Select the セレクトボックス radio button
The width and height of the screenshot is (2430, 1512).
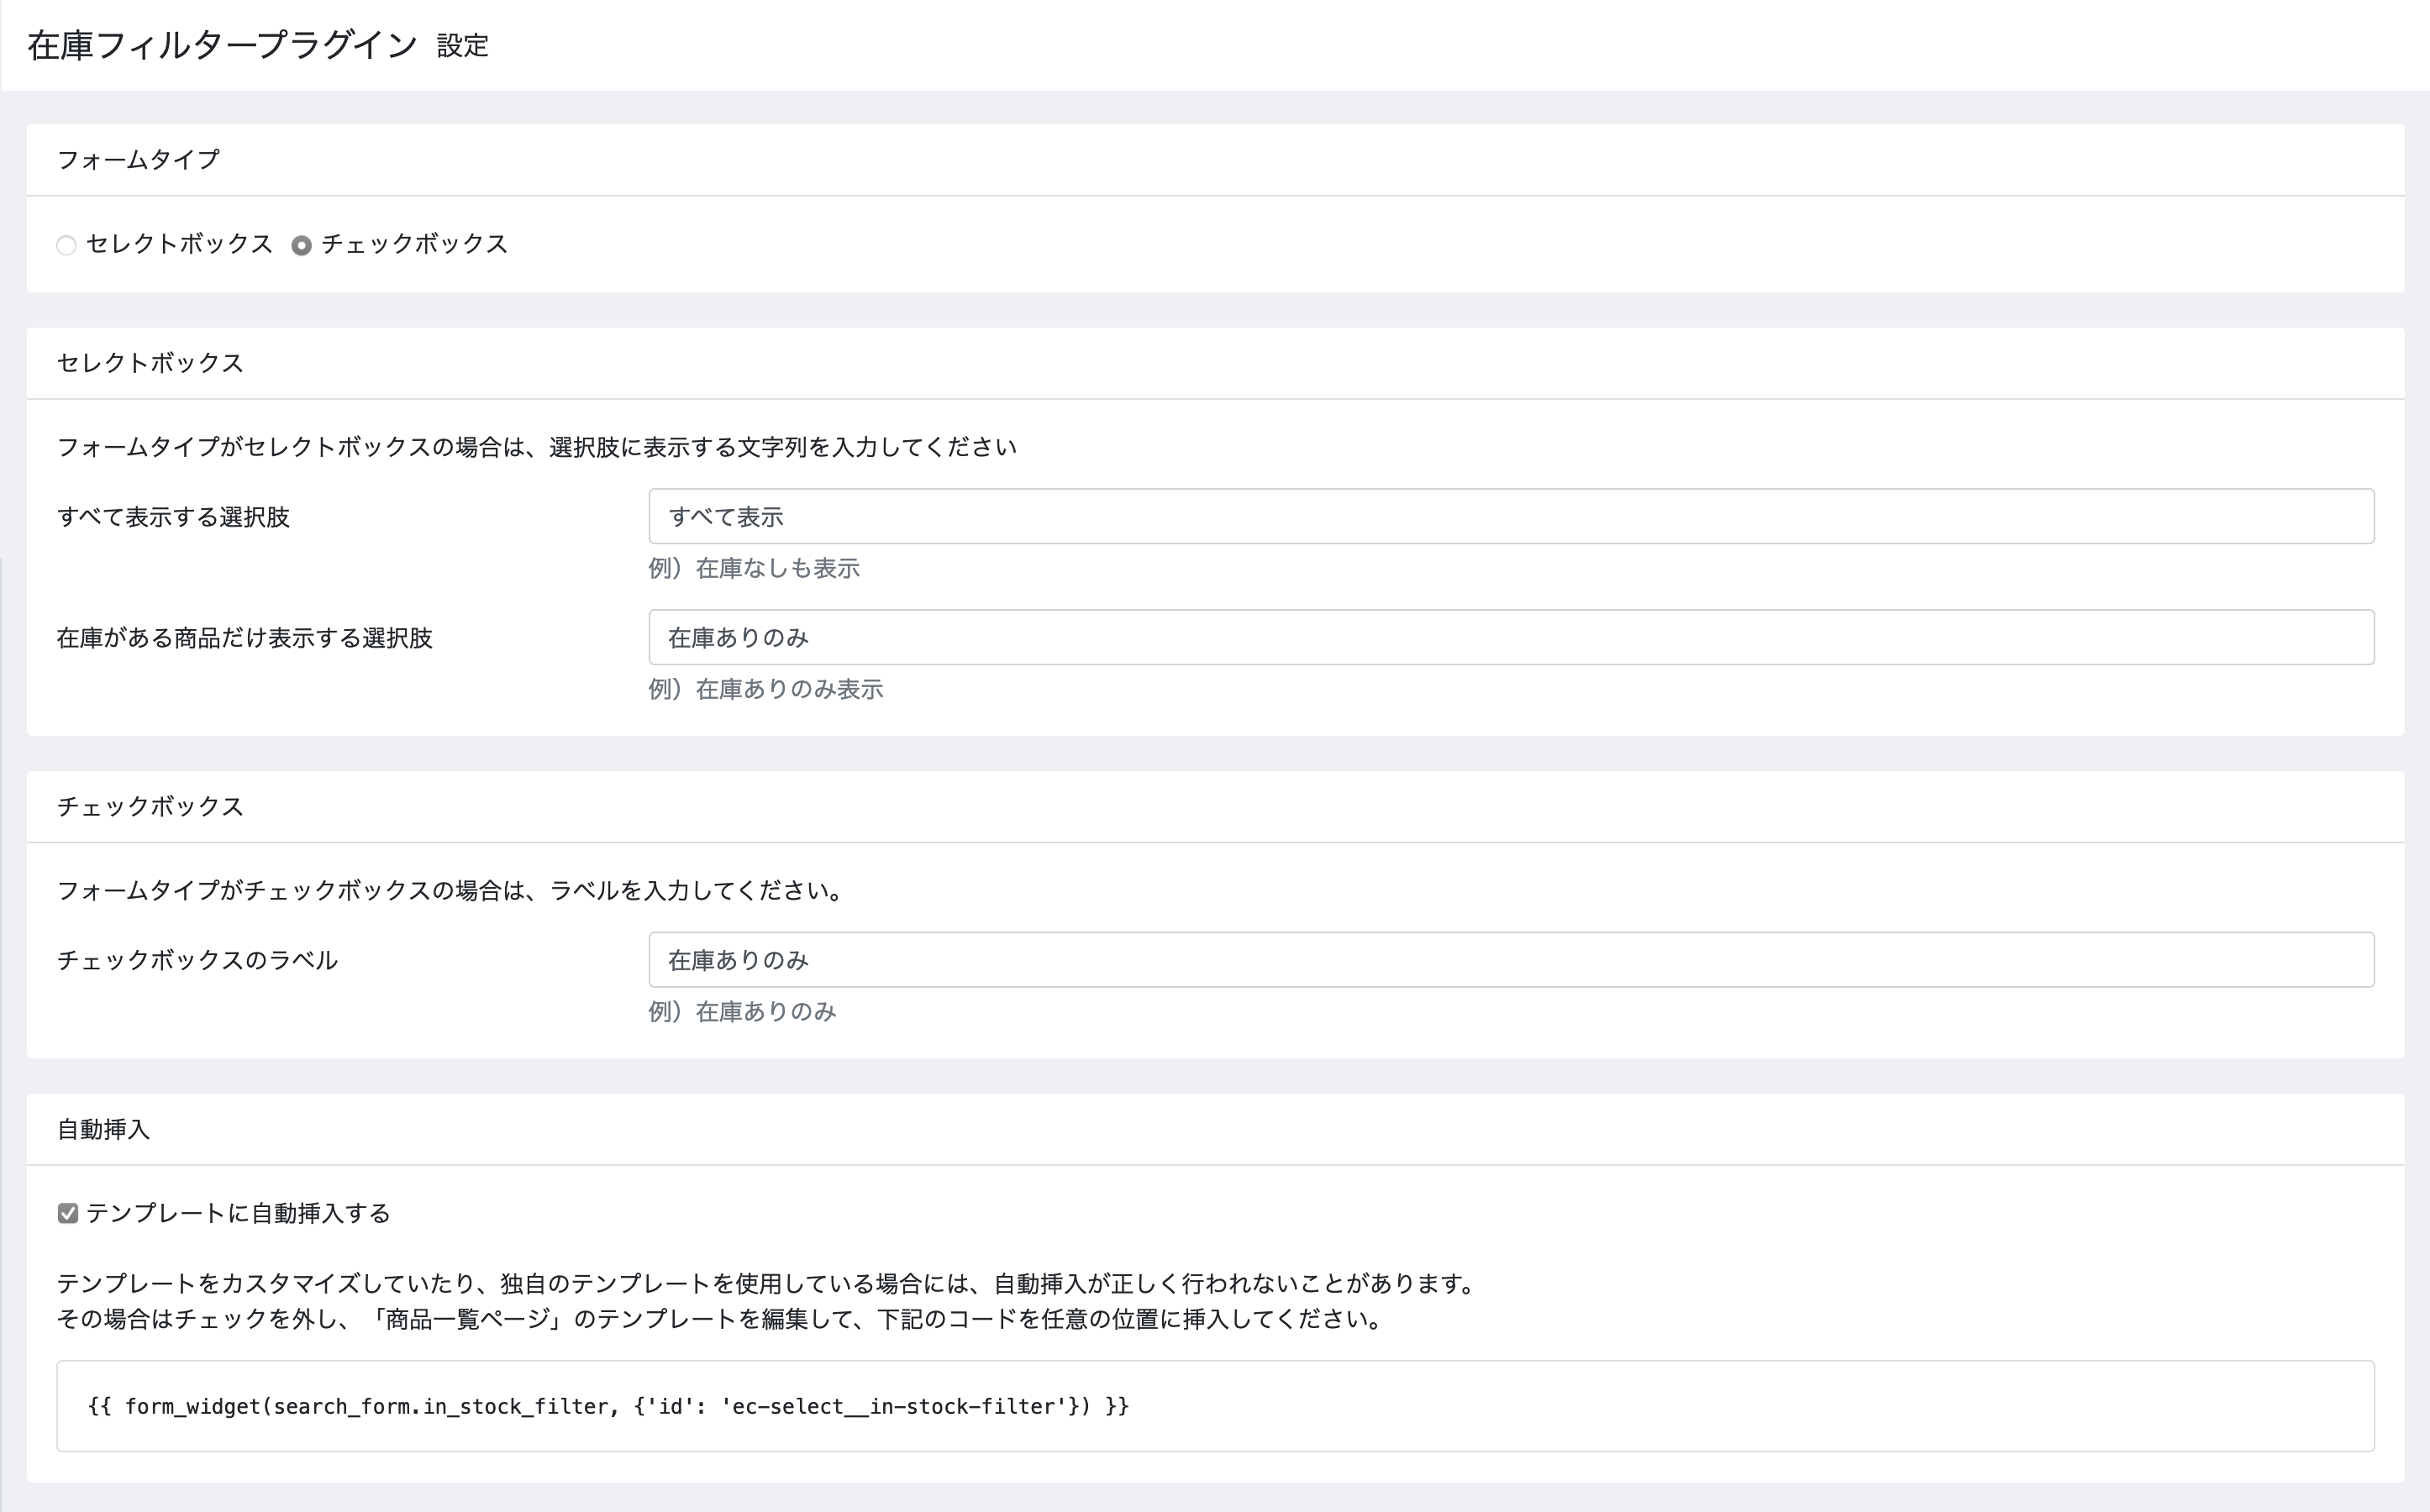pyautogui.click(x=66, y=246)
